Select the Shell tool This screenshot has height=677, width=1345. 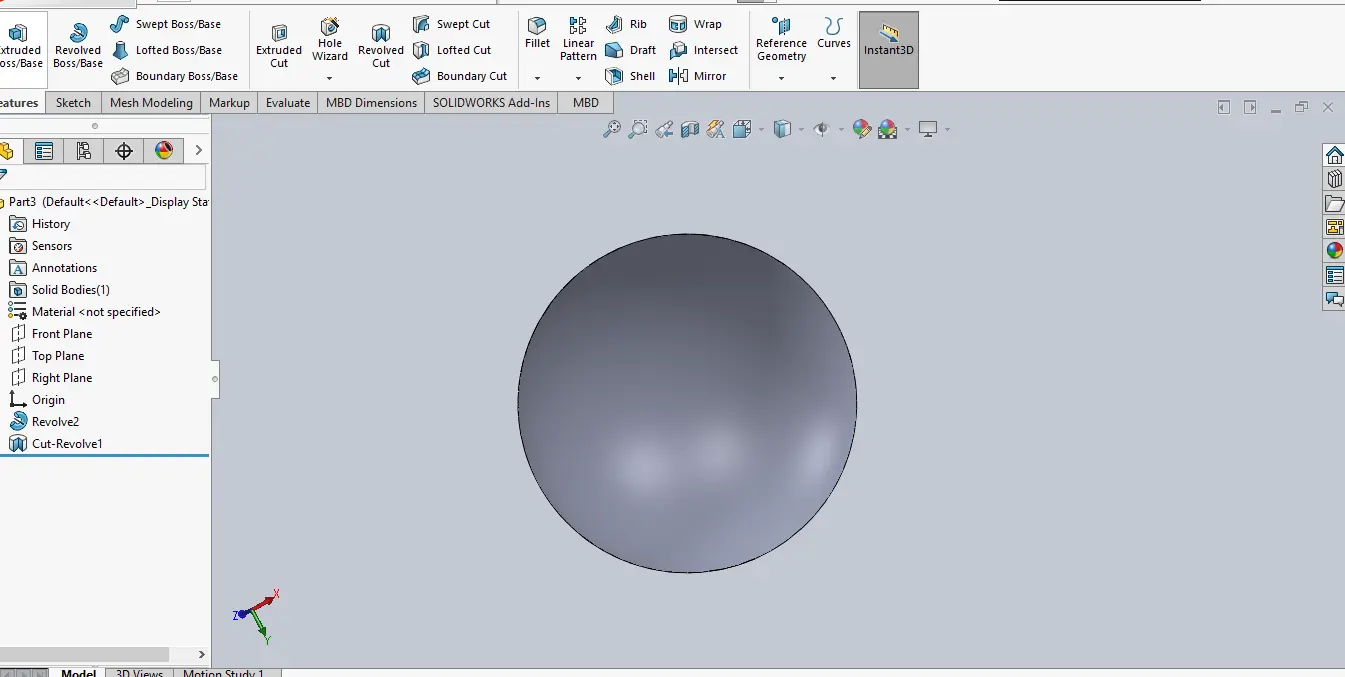coord(631,76)
